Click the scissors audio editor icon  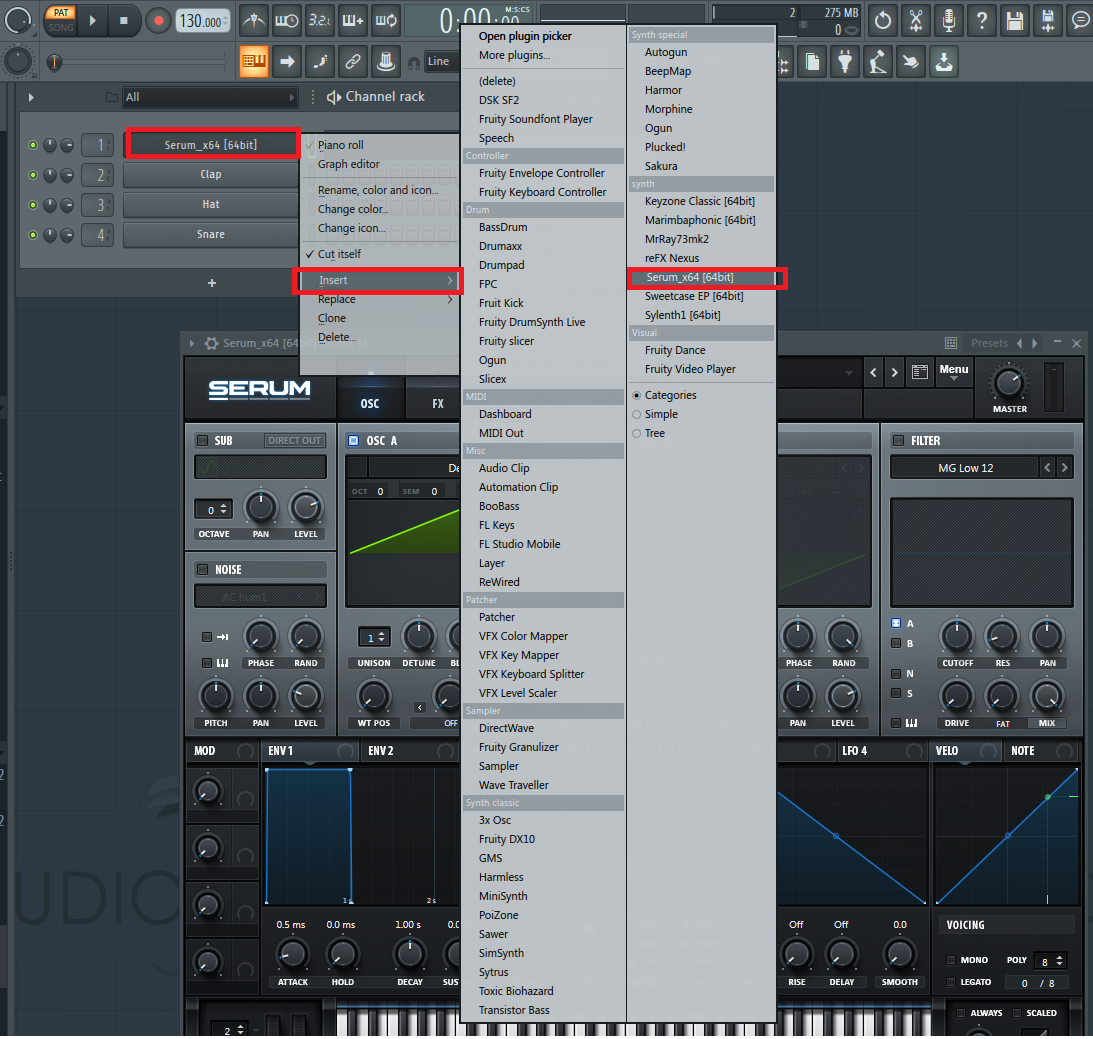coord(916,21)
